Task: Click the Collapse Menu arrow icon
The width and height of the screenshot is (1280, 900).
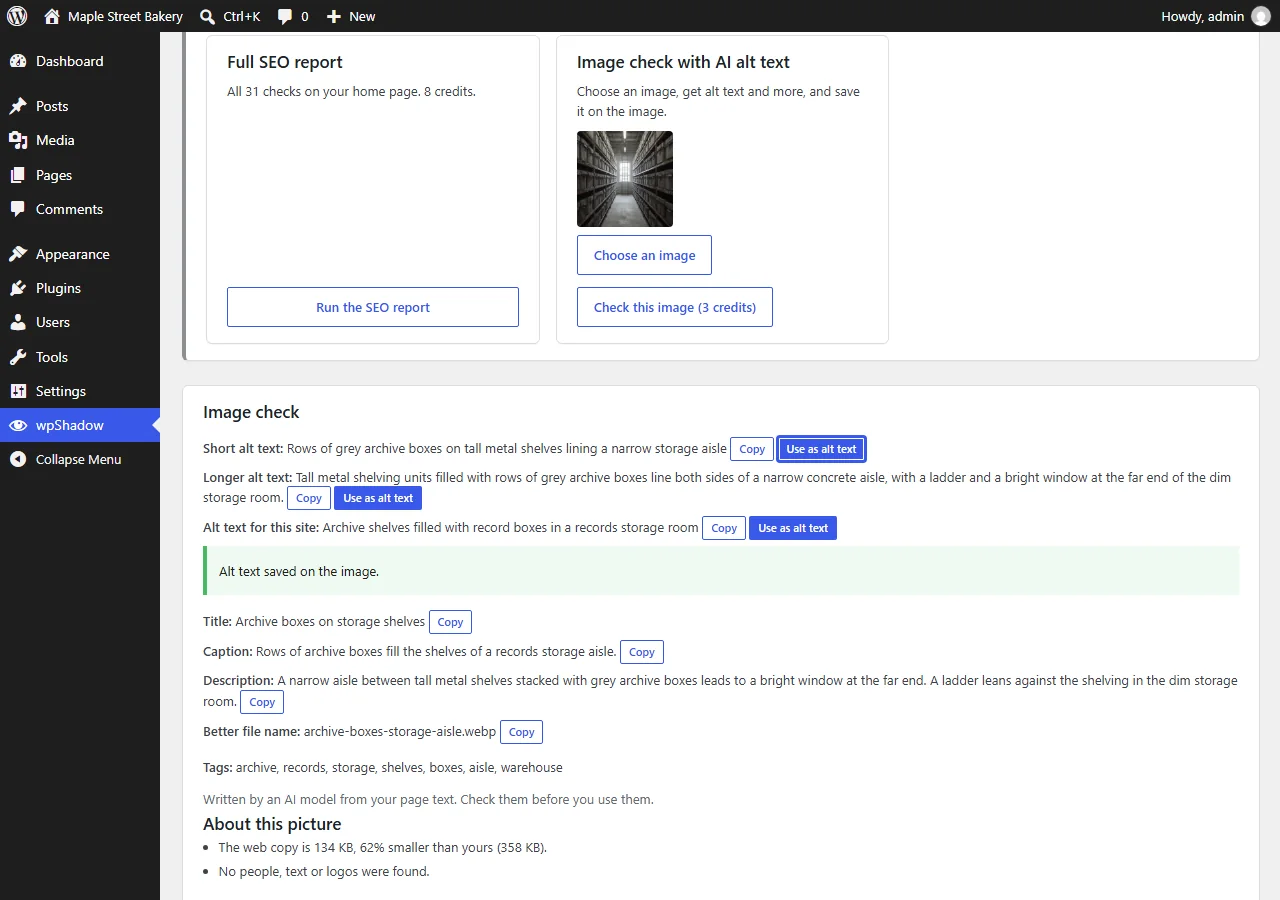Action: (18, 459)
